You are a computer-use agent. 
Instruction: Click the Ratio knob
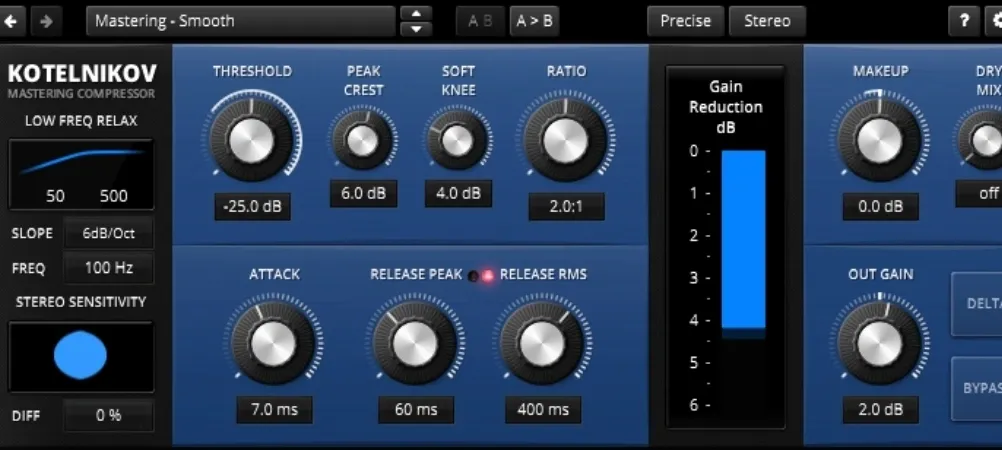coord(565,141)
